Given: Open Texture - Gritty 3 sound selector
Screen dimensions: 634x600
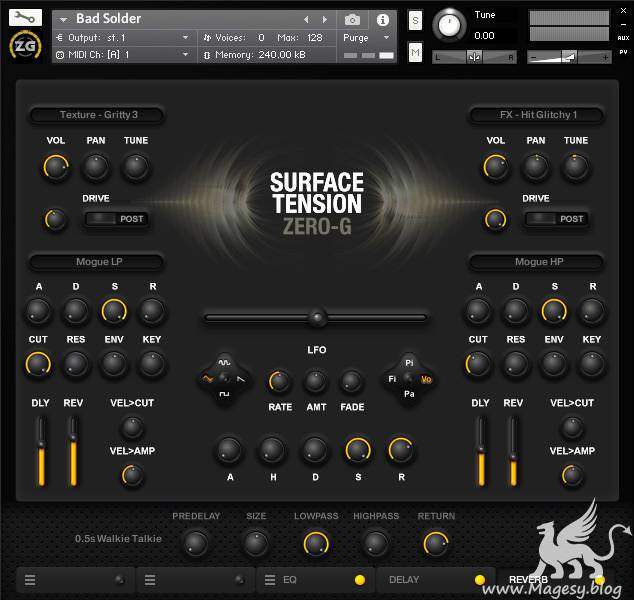Looking at the screenshot, I should pos(97,115).
